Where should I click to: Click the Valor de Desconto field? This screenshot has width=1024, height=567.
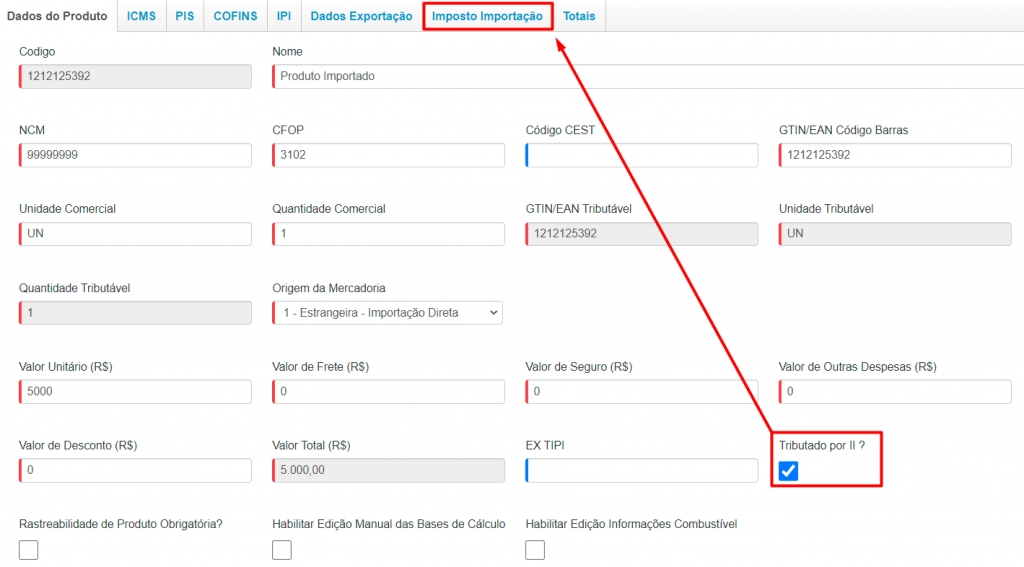pos(135,471)
